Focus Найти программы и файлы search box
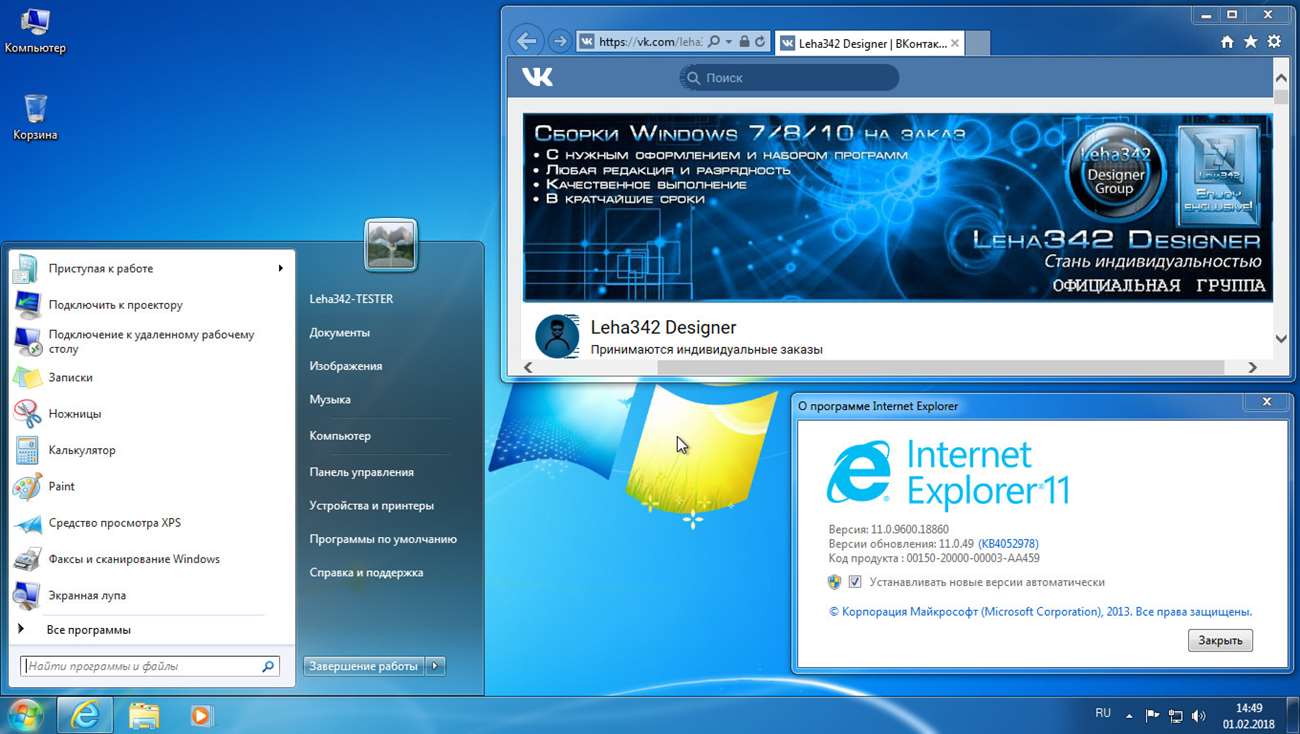 click(x=149, y=666)
